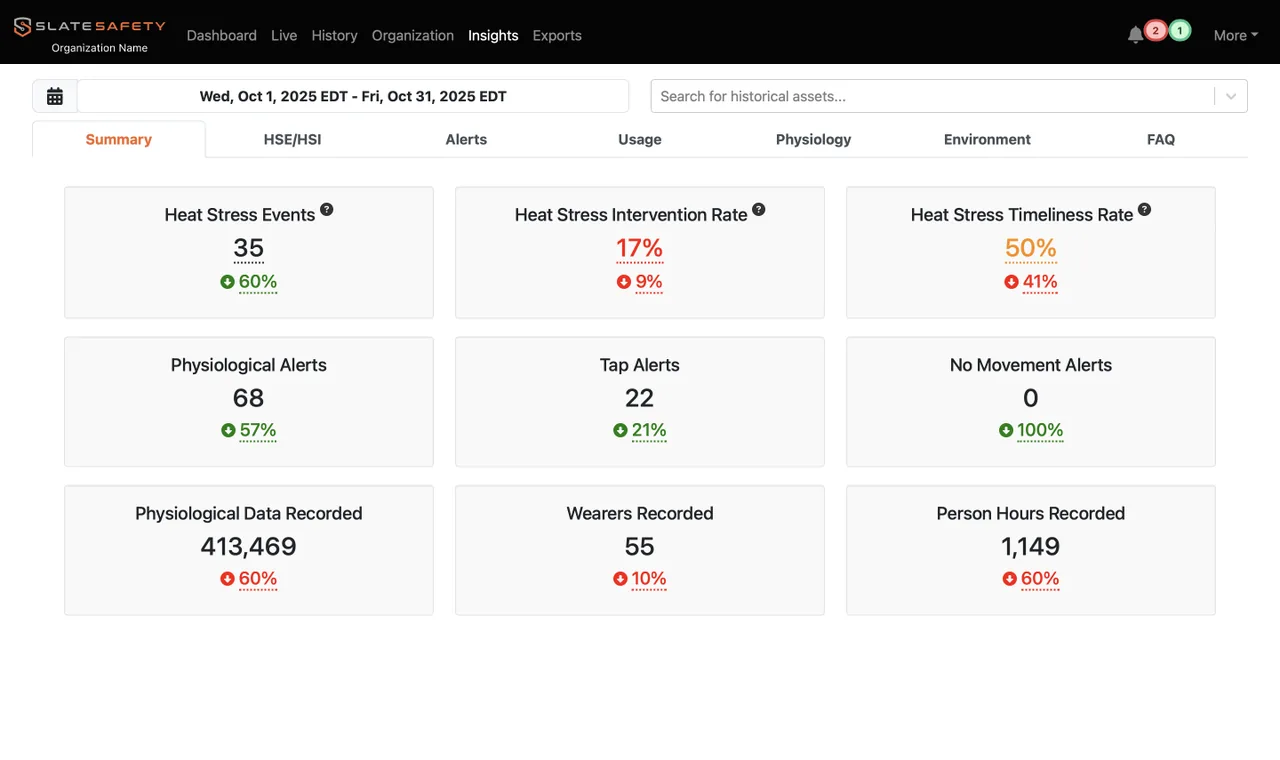
Task: Open the notifications bell icon
Action: pyautogui.click(x=1135, y=35)
